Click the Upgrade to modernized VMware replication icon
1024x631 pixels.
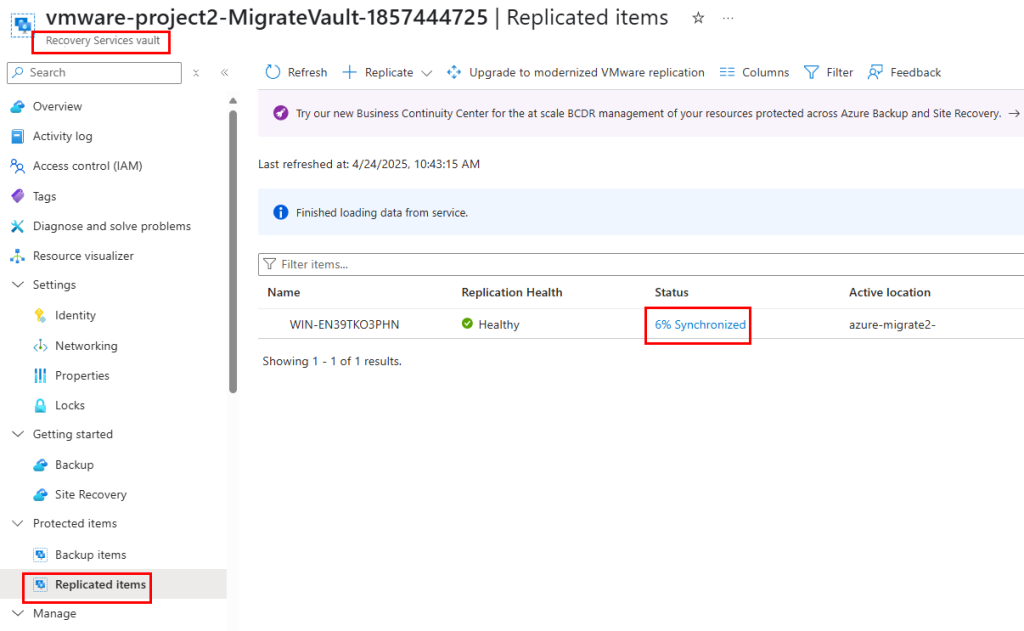[454, 73]
